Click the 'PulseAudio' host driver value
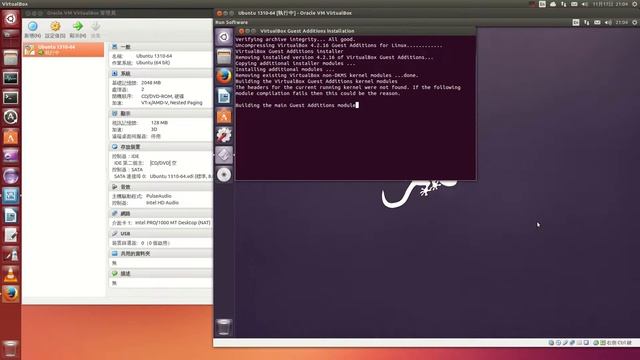Image resolution: width=640 pixels, height=360 pixels. point(159,196)
